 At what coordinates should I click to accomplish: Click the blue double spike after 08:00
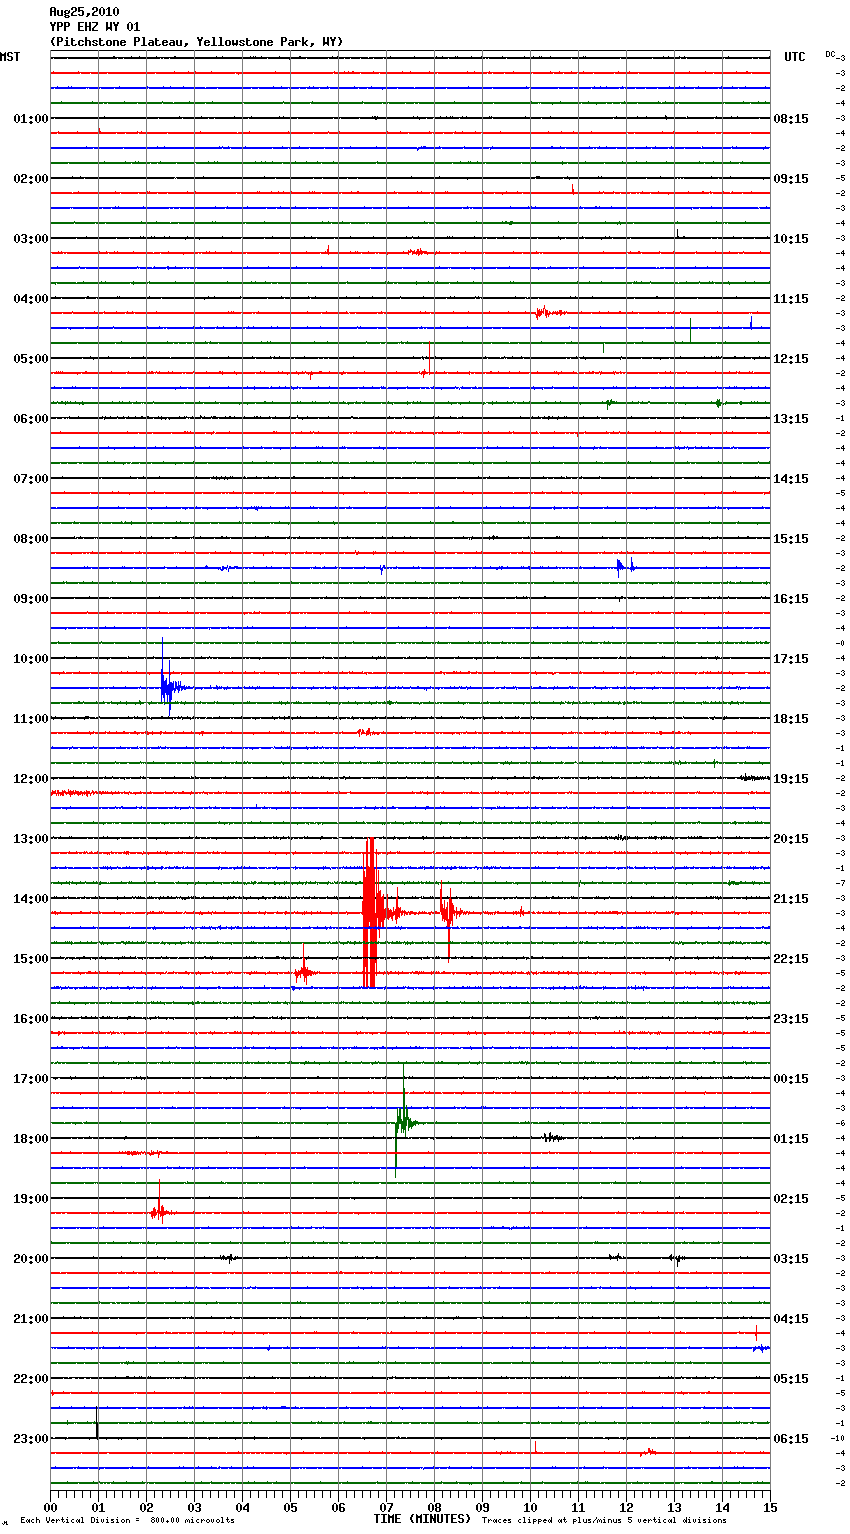pos(624,567)
